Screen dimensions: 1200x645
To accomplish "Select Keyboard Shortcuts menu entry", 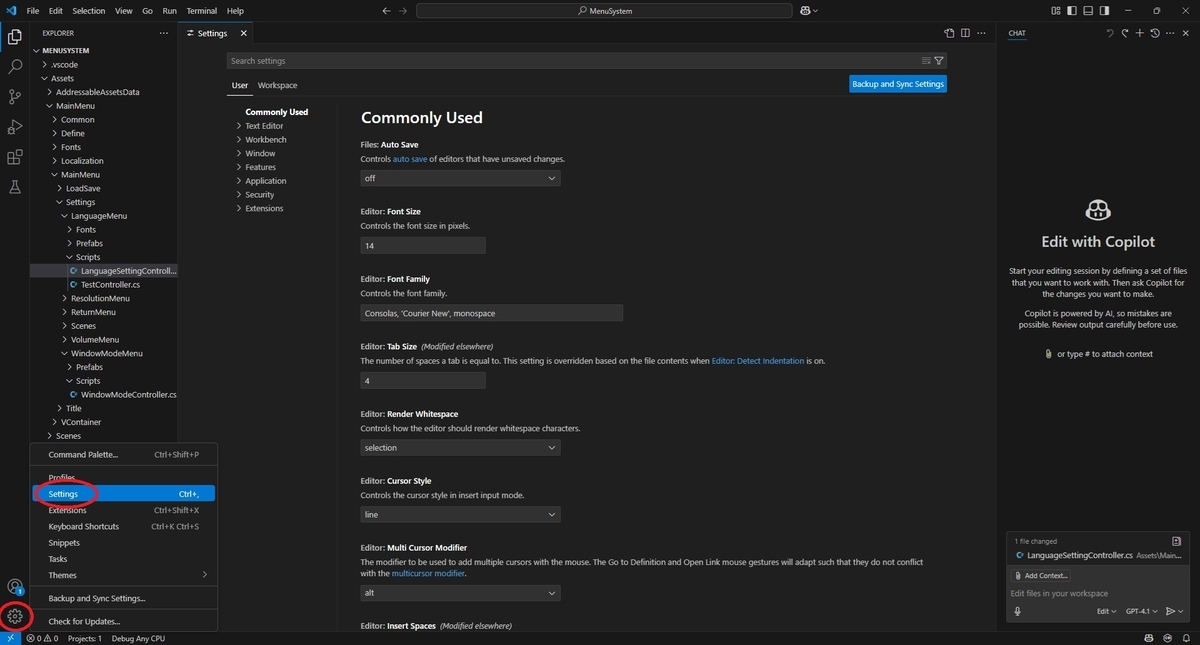I will 124,526.
